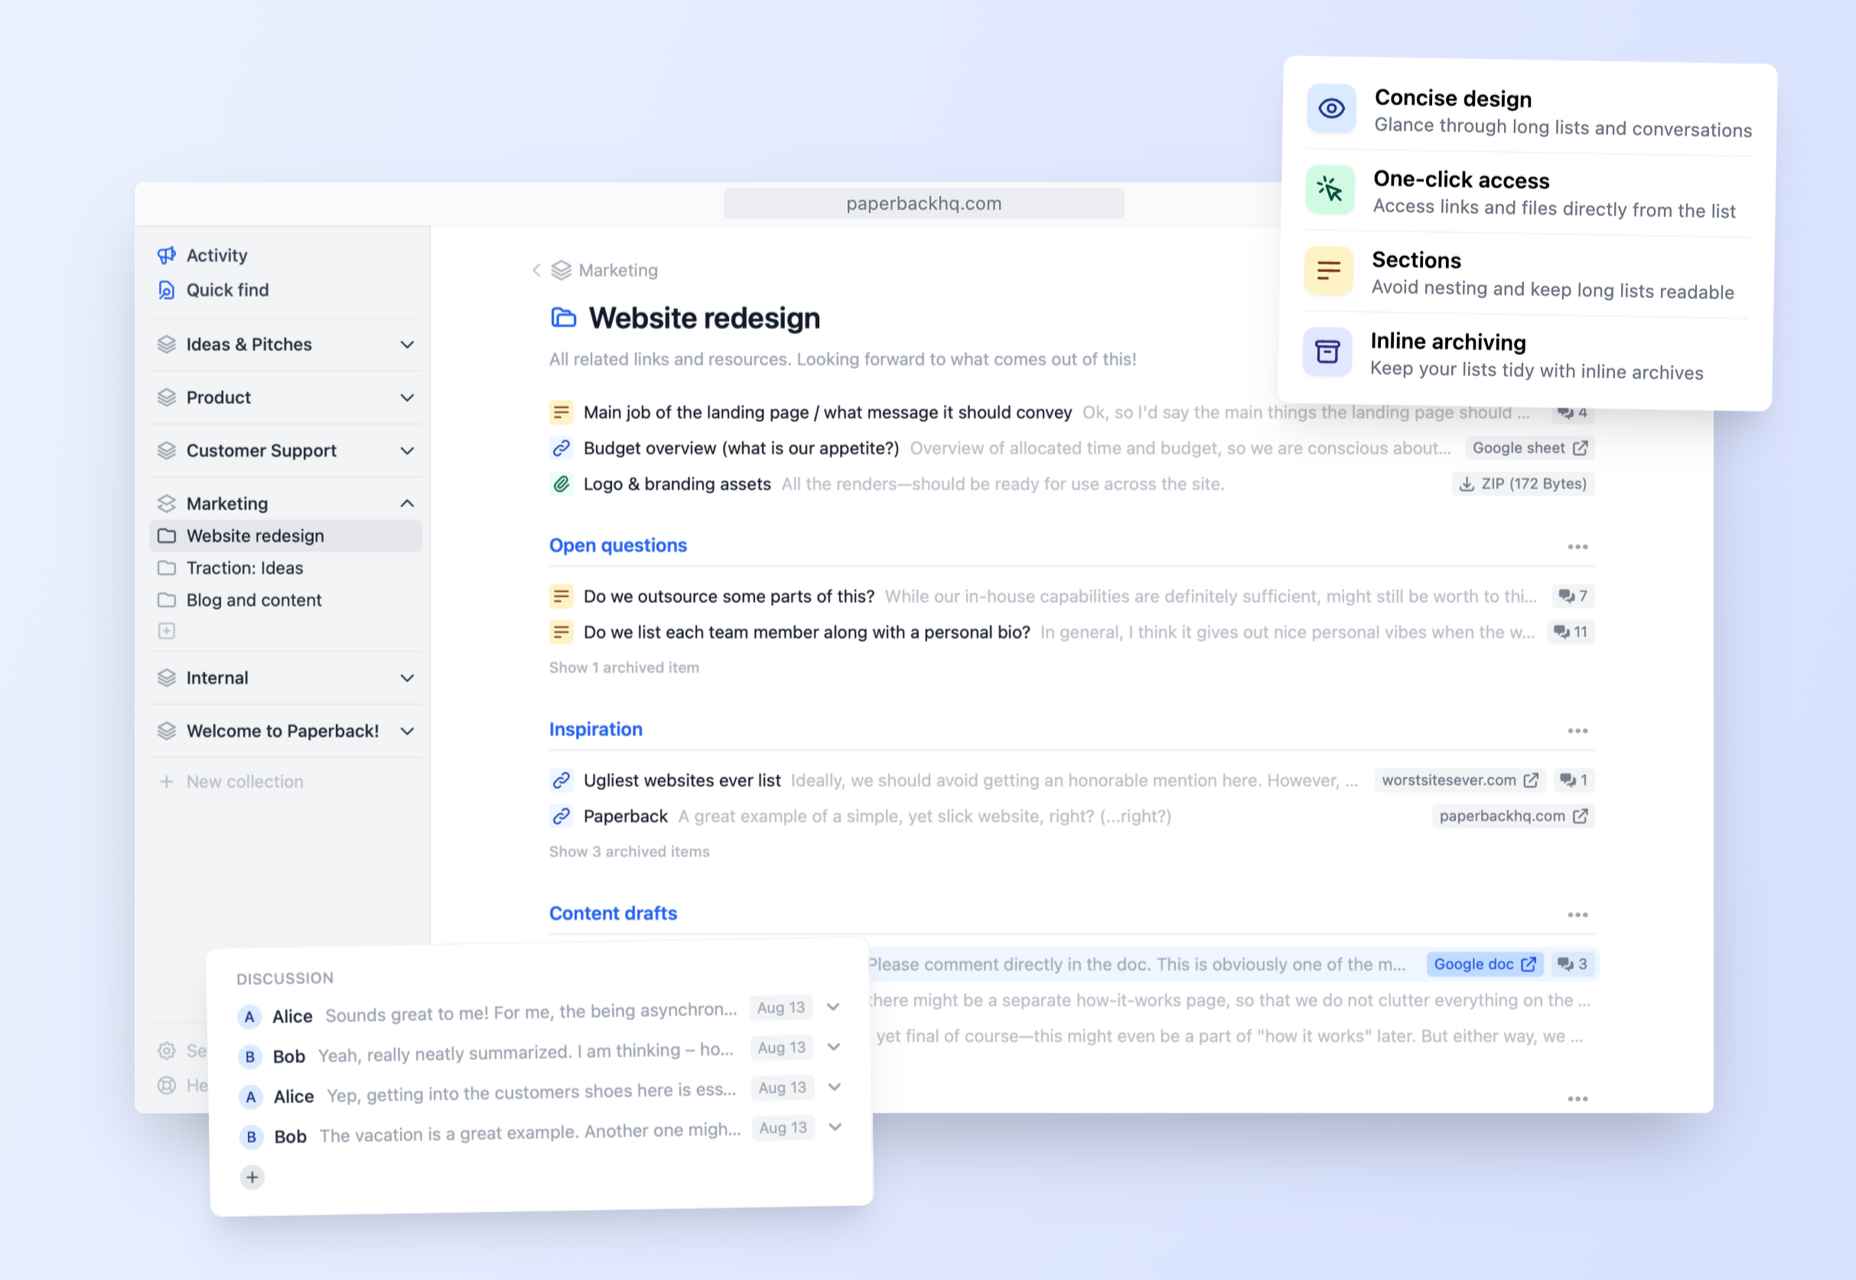This screenshot has width=1856, height=1280.
Task: Go back using the breadcrumb arrow
Action: coord(536,270)
